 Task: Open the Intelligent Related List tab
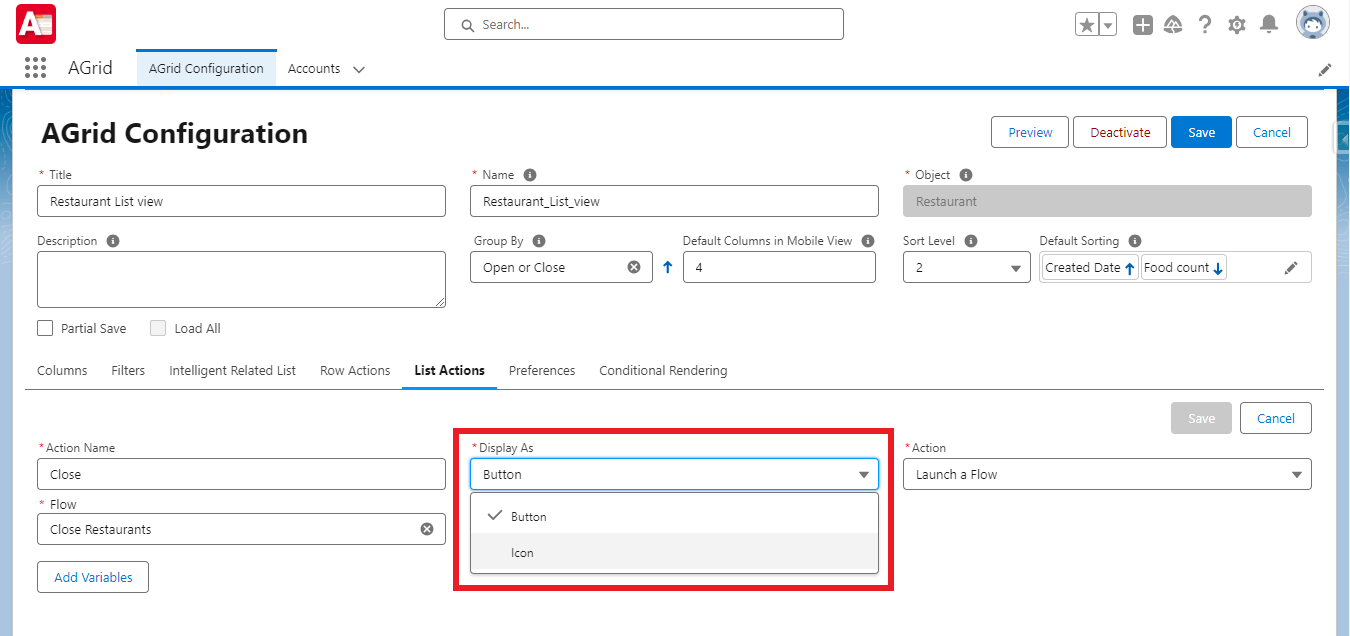pos(233,370)
